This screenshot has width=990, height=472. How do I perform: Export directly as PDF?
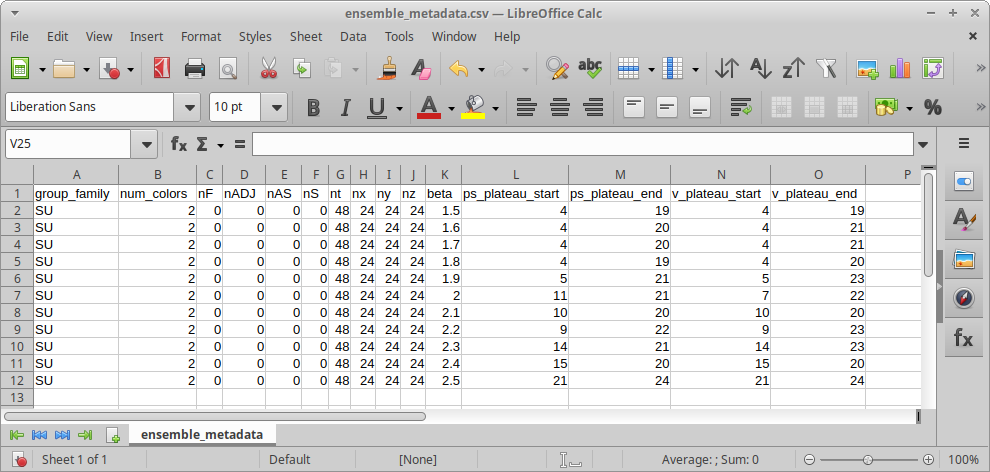pos(162,68)
